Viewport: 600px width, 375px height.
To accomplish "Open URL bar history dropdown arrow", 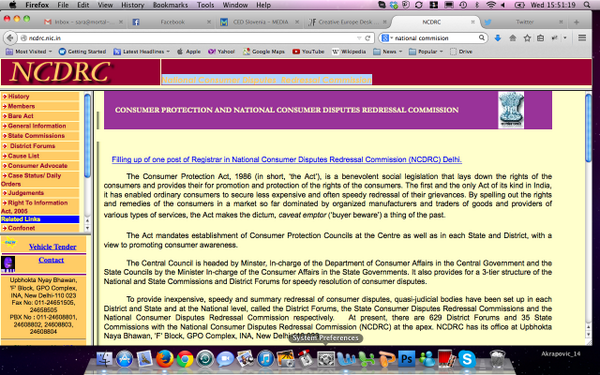I will point(359,38).
